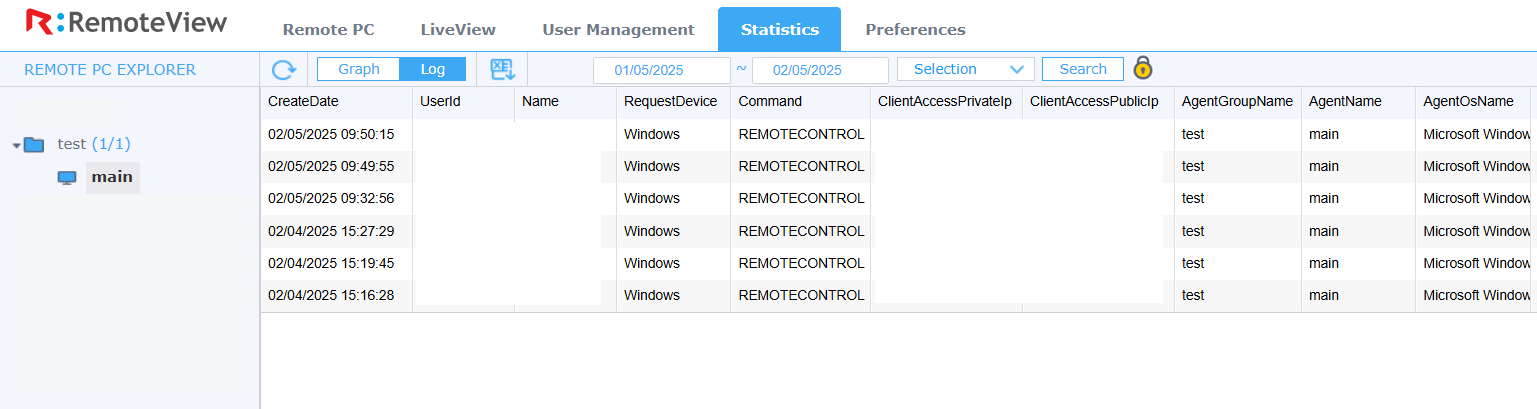Open the Selection dropdown

click(966, 69)
